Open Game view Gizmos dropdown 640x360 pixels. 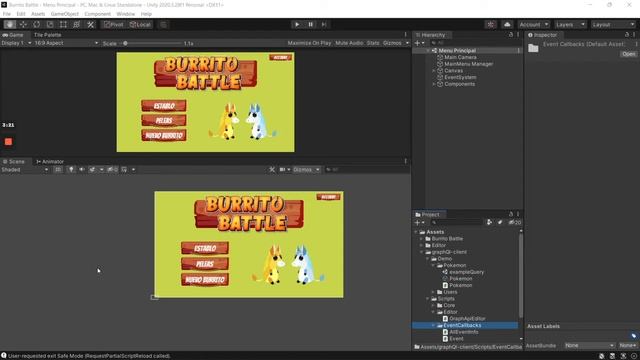(396, 43)
